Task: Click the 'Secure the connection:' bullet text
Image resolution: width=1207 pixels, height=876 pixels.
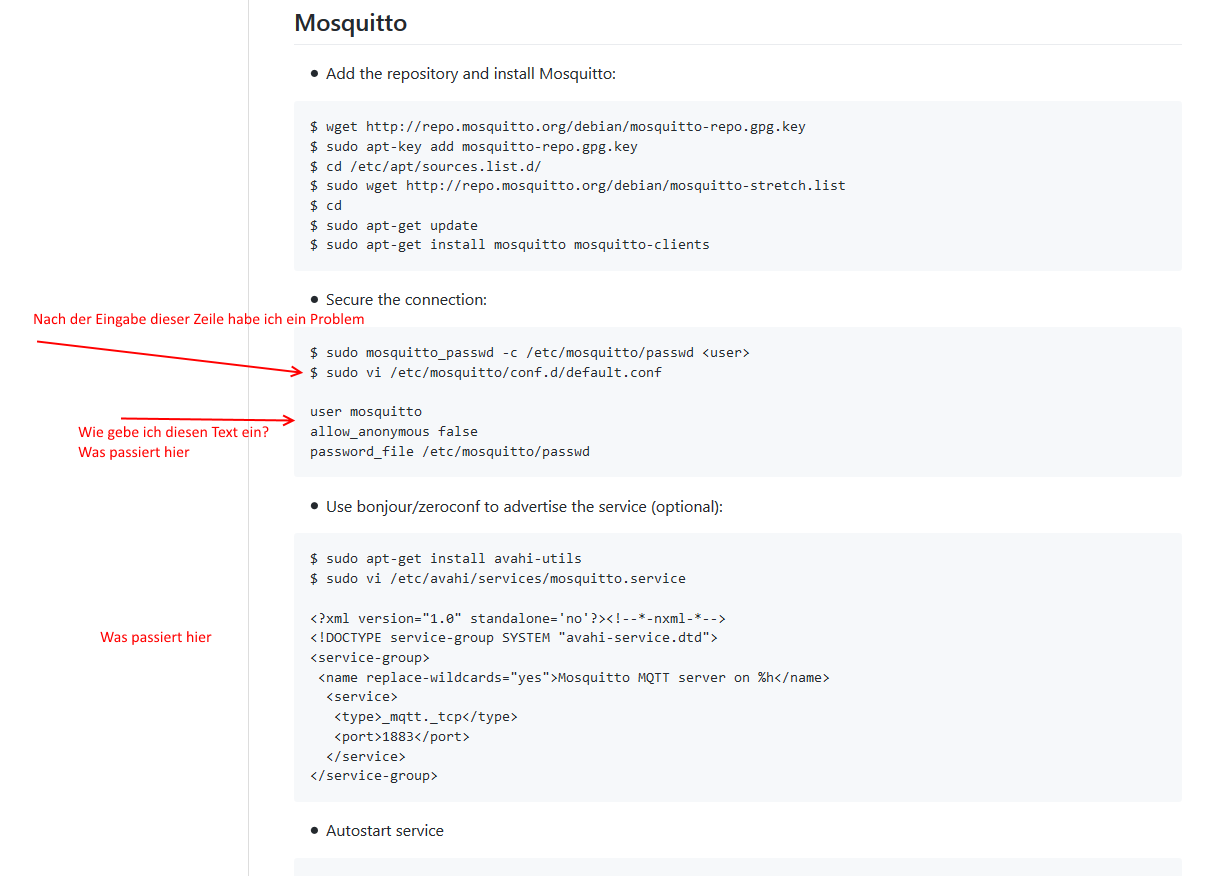Action: tap(406, 300)
